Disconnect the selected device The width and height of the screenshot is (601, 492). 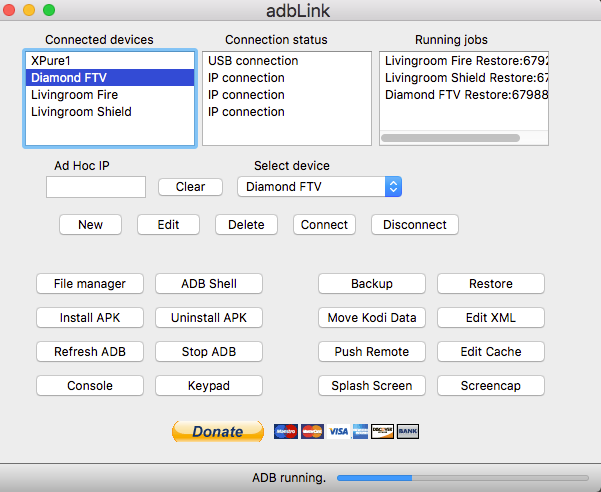415,225
